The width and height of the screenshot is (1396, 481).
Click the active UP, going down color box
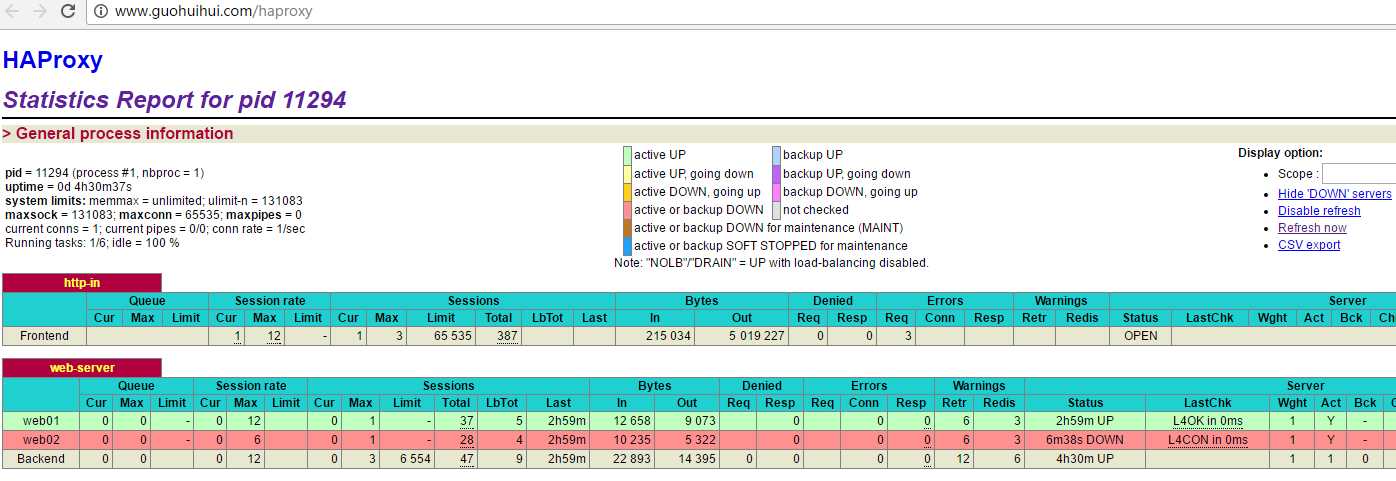627,173
